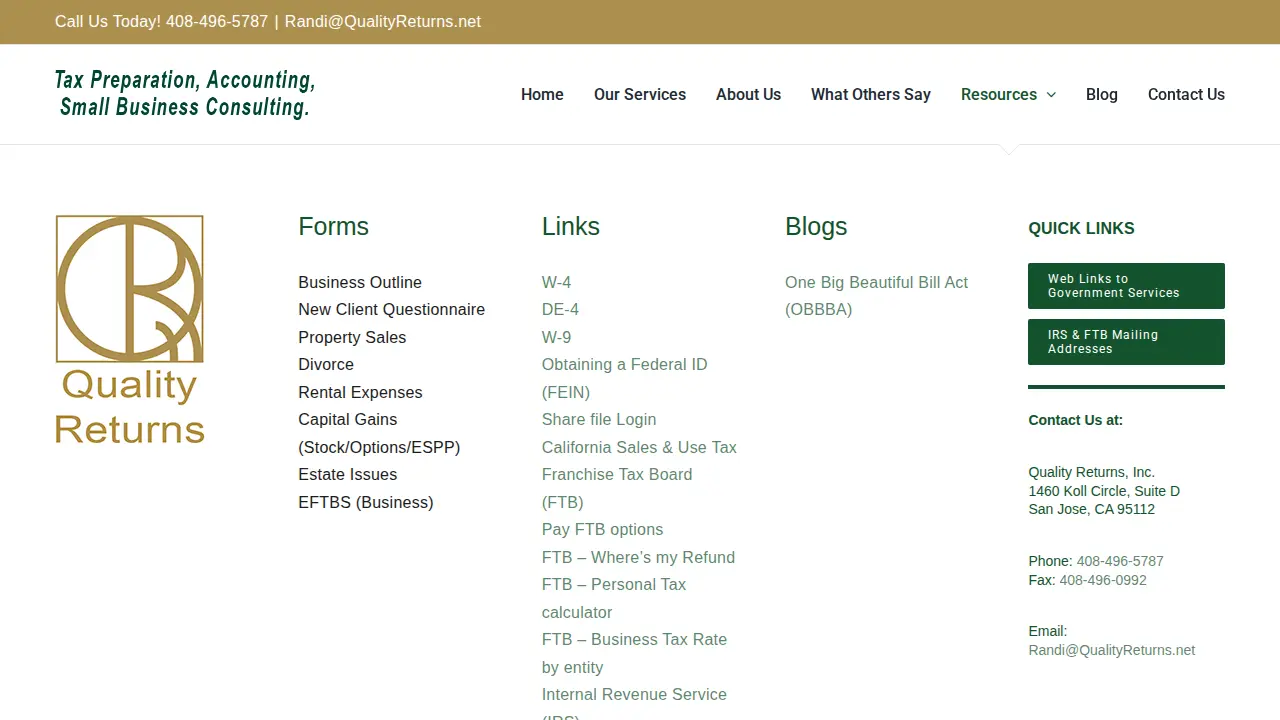Open the Home menu item
1280x720 pixels.
point(542,95)
